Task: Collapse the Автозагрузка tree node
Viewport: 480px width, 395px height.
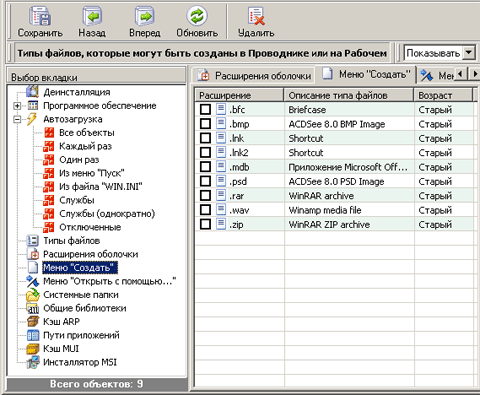Action: click(x=17, y=119)
